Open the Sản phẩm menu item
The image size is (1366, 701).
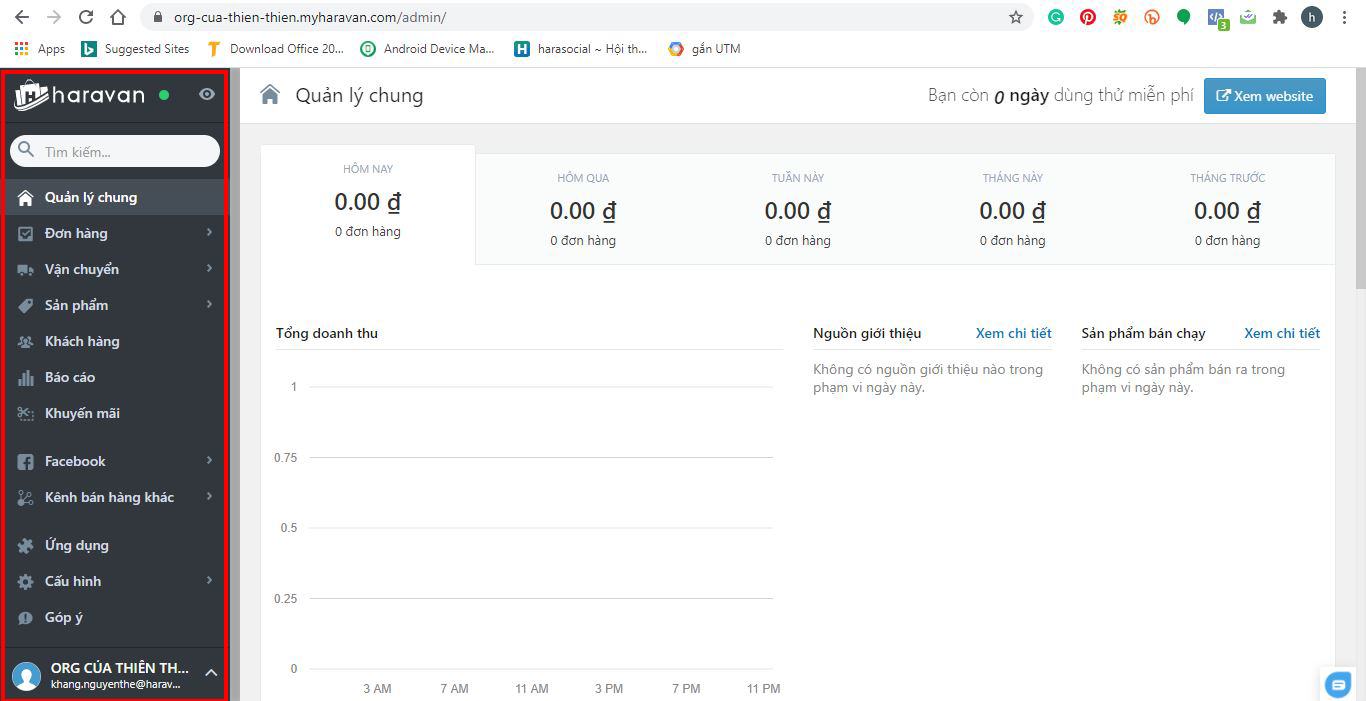point(114,305)
